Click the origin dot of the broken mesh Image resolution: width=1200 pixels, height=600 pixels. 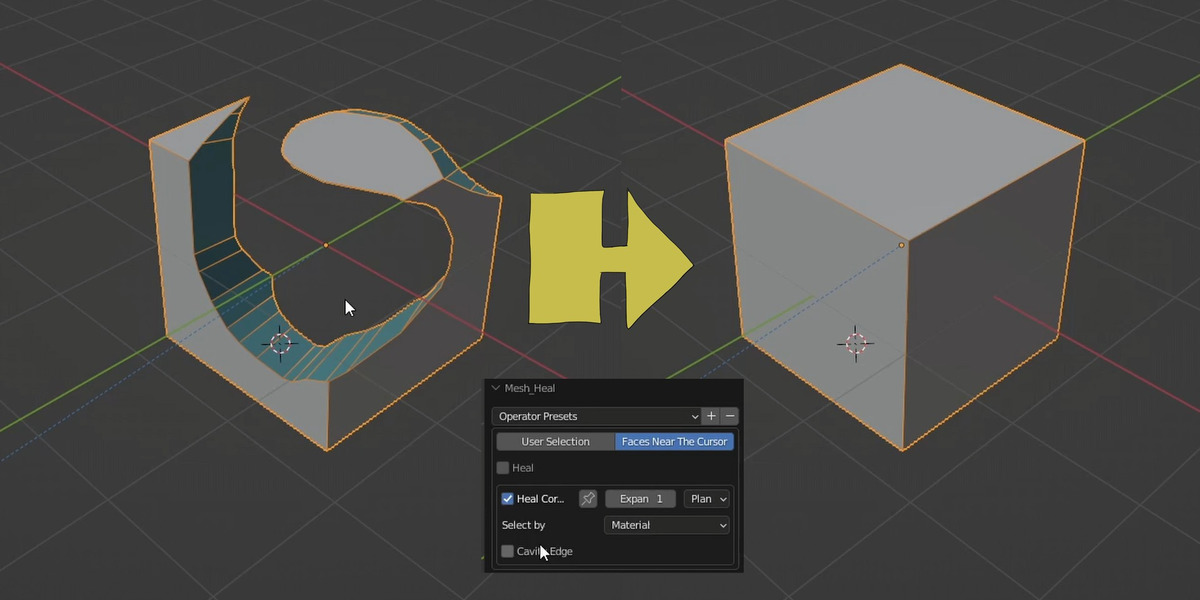pyautogui.click(x=326, y=245)
